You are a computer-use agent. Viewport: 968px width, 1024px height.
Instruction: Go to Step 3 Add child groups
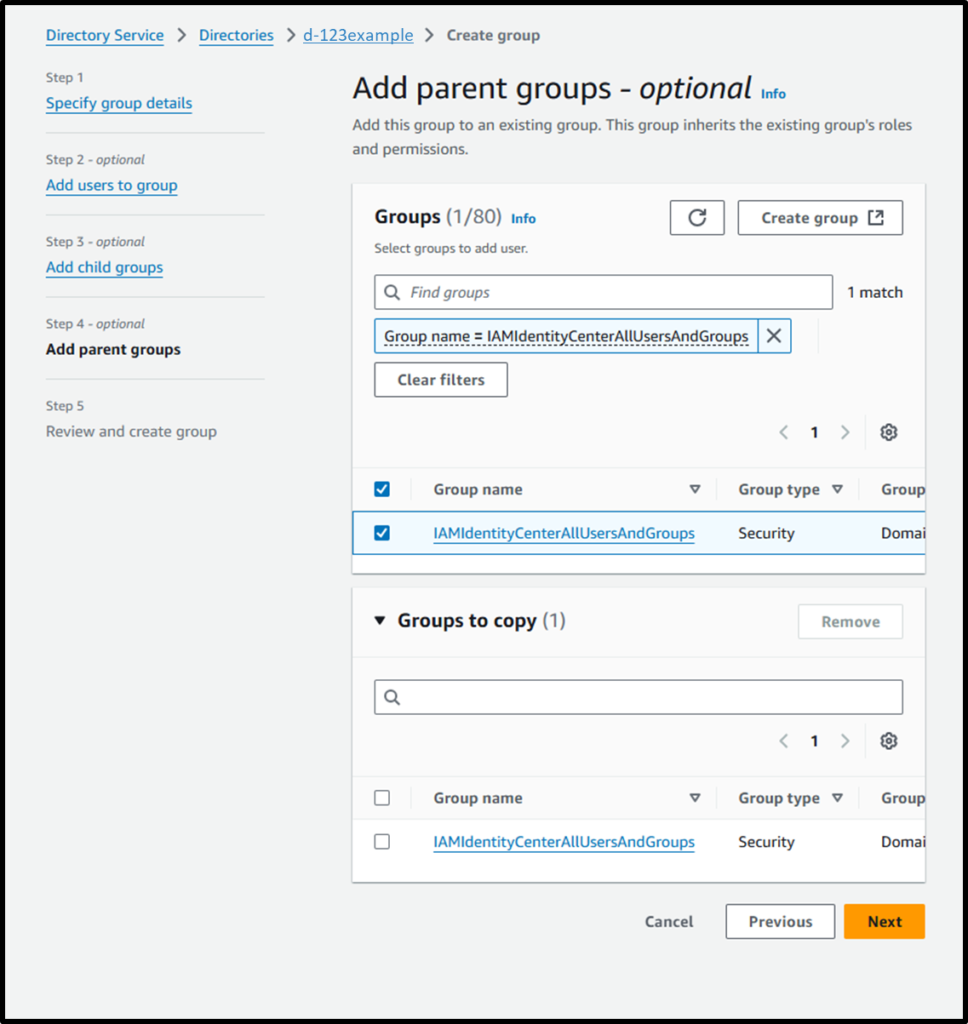105,268
